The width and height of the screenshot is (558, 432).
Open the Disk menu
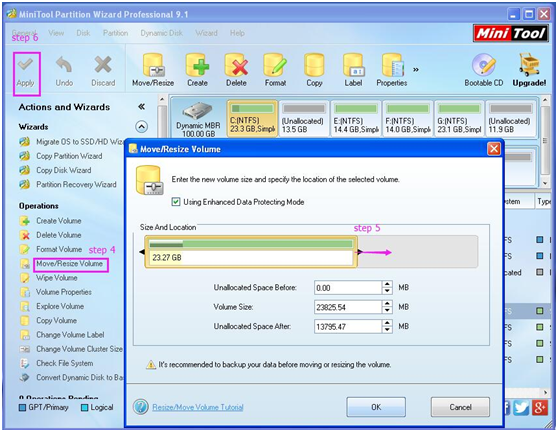pyautogui.click(x=83, y=33)
